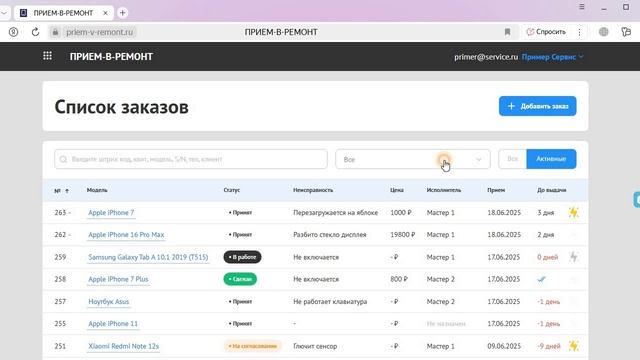
Task: Open the apps grid menu icon
Action: (47, 56)
